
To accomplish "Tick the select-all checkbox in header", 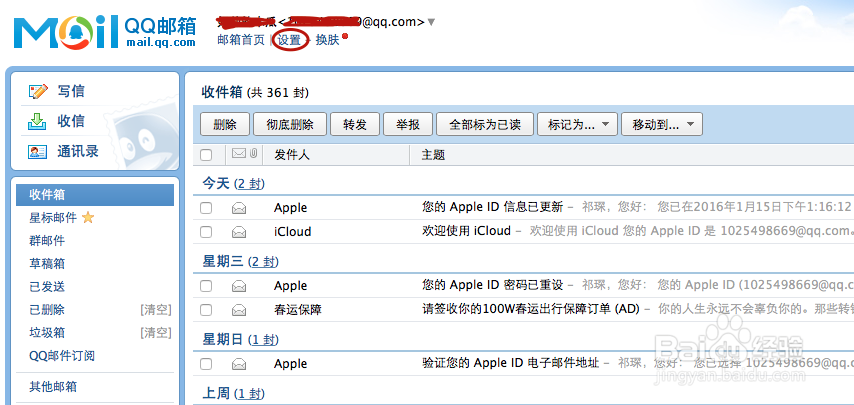I will pos(206,155).
